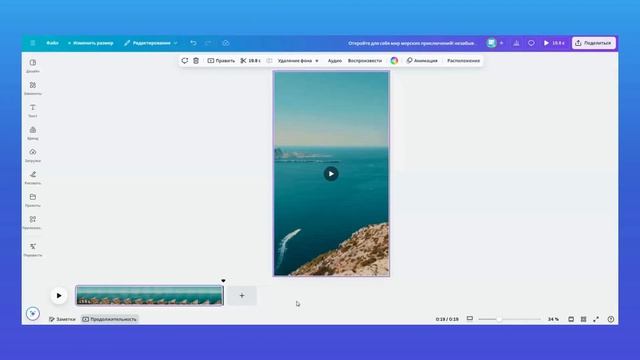Open the translate sidebar tool
This screenshot has height=360, width=640.
coord(33,249)
